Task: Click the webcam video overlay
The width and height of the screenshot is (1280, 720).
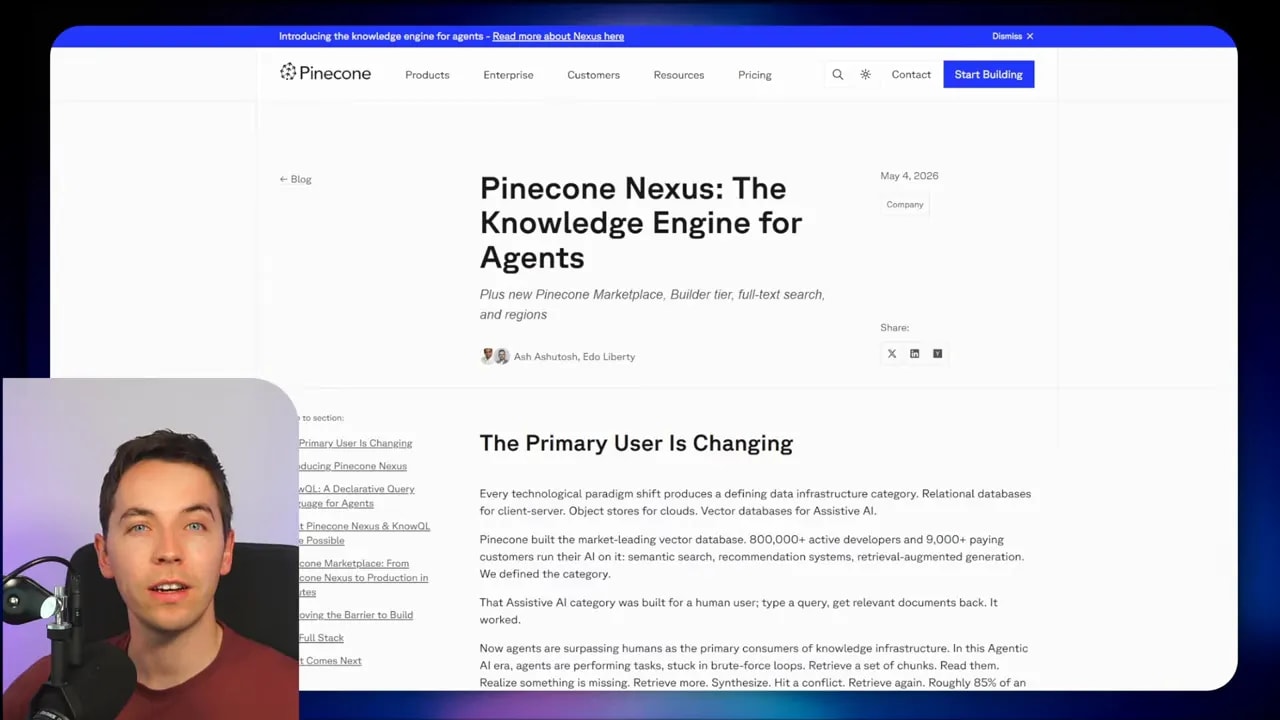Action: (149, 548)
